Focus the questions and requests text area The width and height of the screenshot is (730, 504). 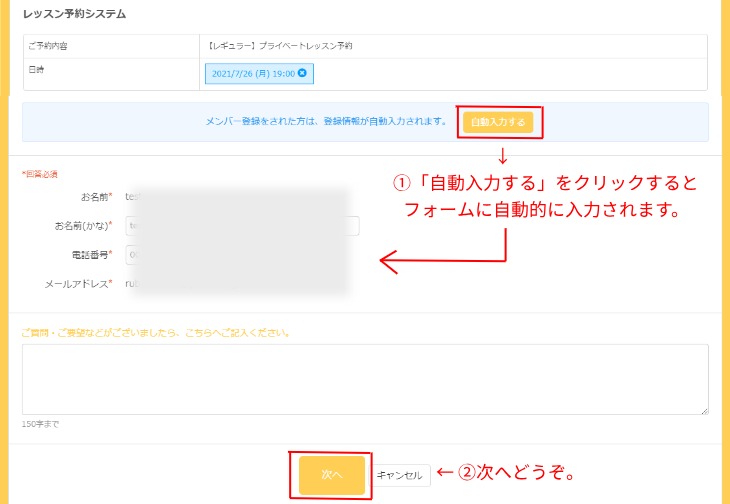click(x=365, y=378)
